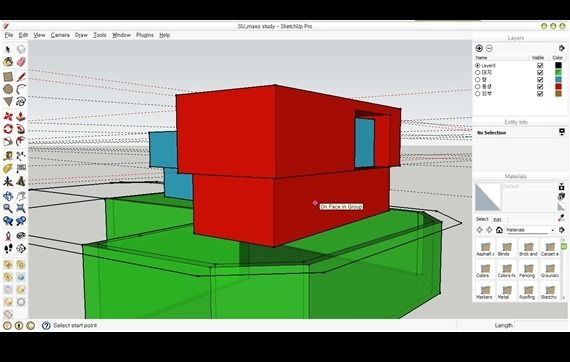
Task: Set the brown-swatch layer as active
Action: pyautogui.click(x=478, y=94)
